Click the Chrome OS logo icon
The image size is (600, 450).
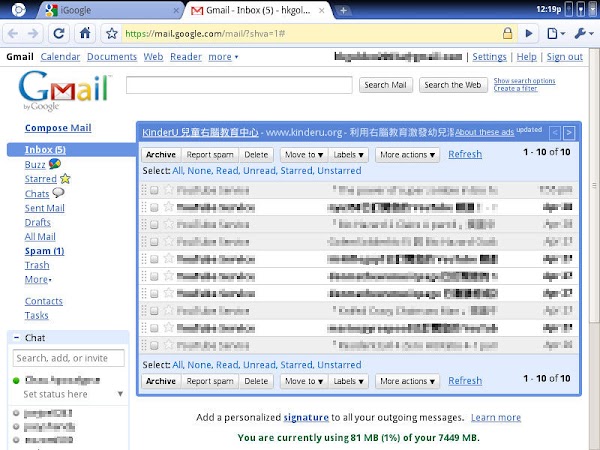18,10
